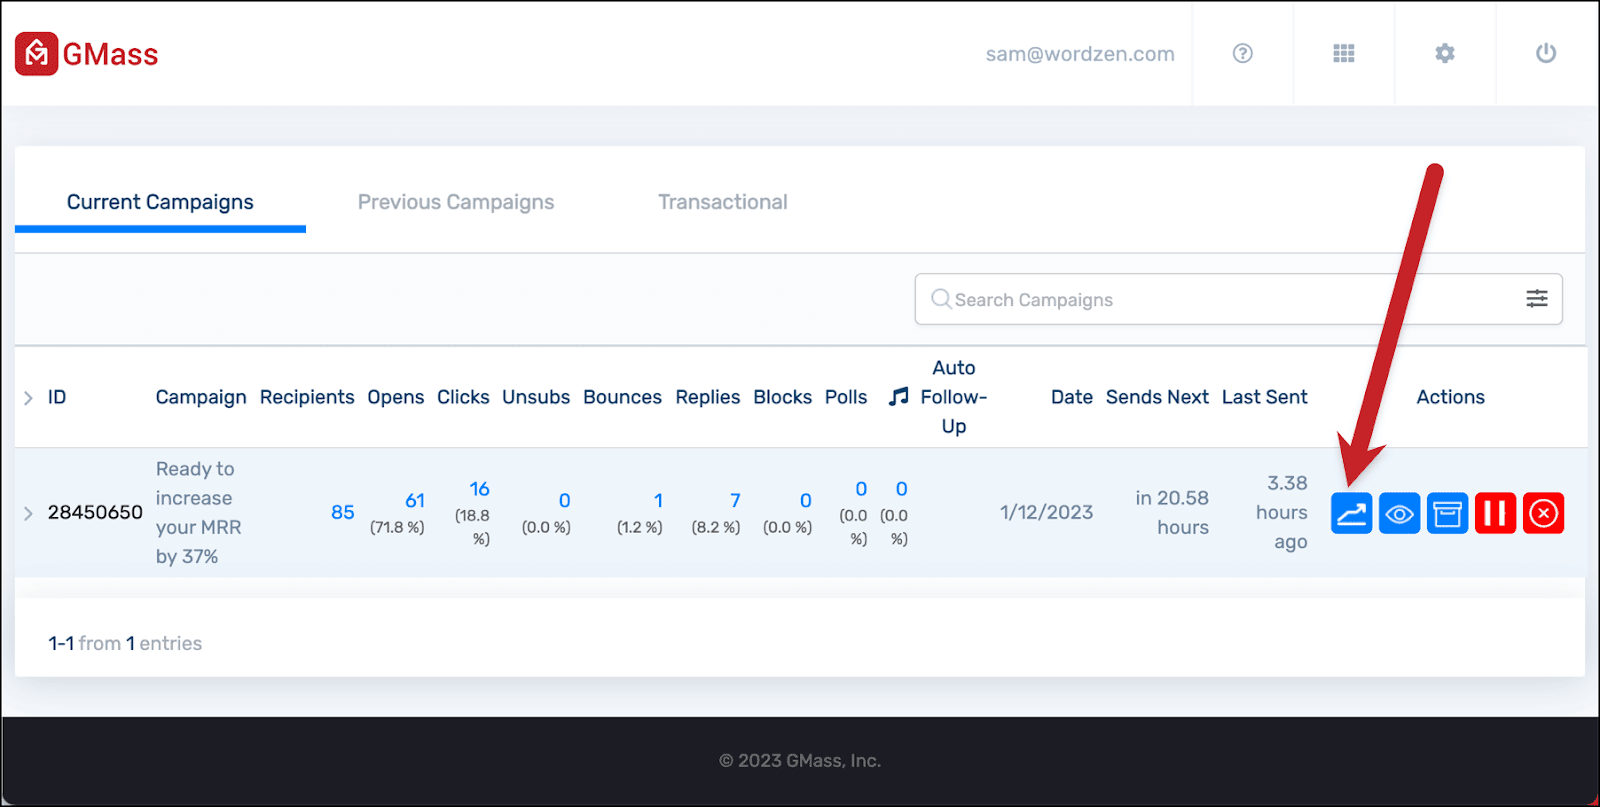The width and height of the screenshot is (1600, 807).
Task: Sort by Unsubs column header
Action: click(x=536, y=397)
